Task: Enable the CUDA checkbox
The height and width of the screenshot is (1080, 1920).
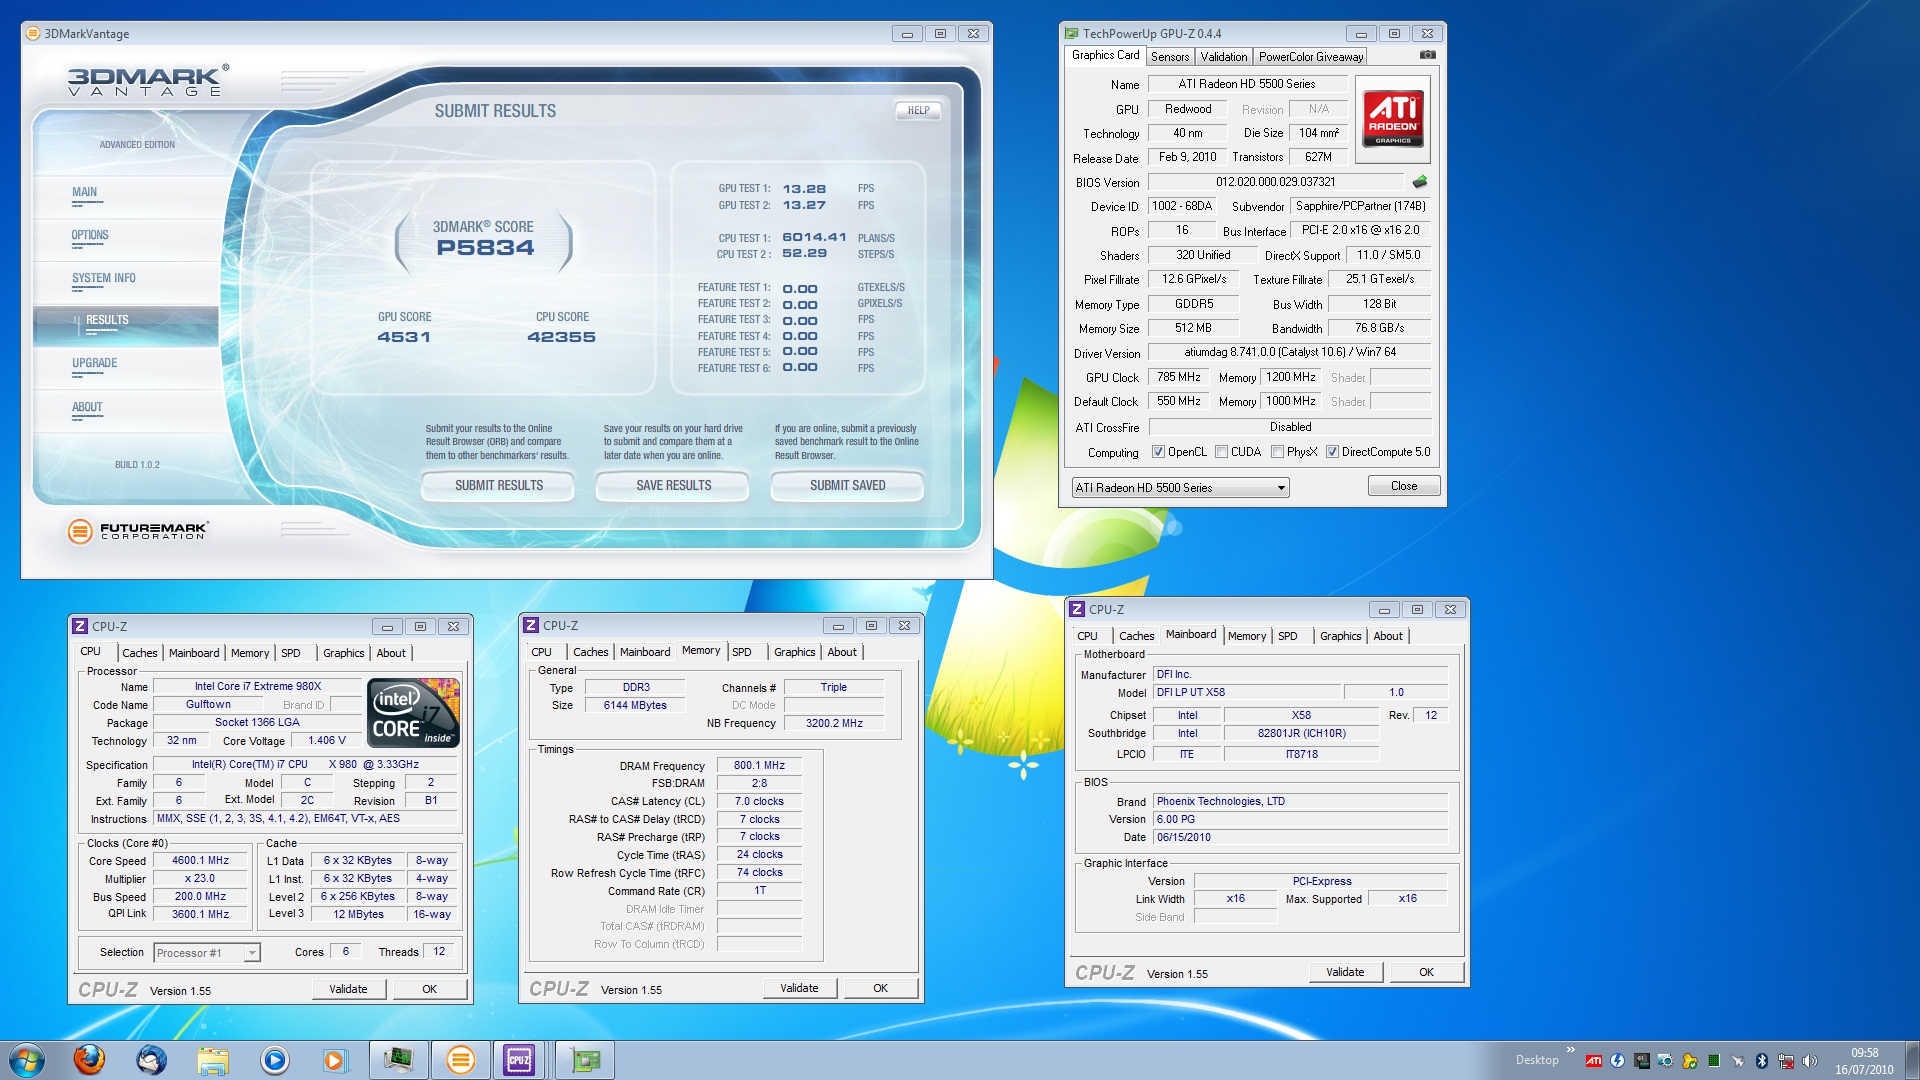Action: (1221, 452)
